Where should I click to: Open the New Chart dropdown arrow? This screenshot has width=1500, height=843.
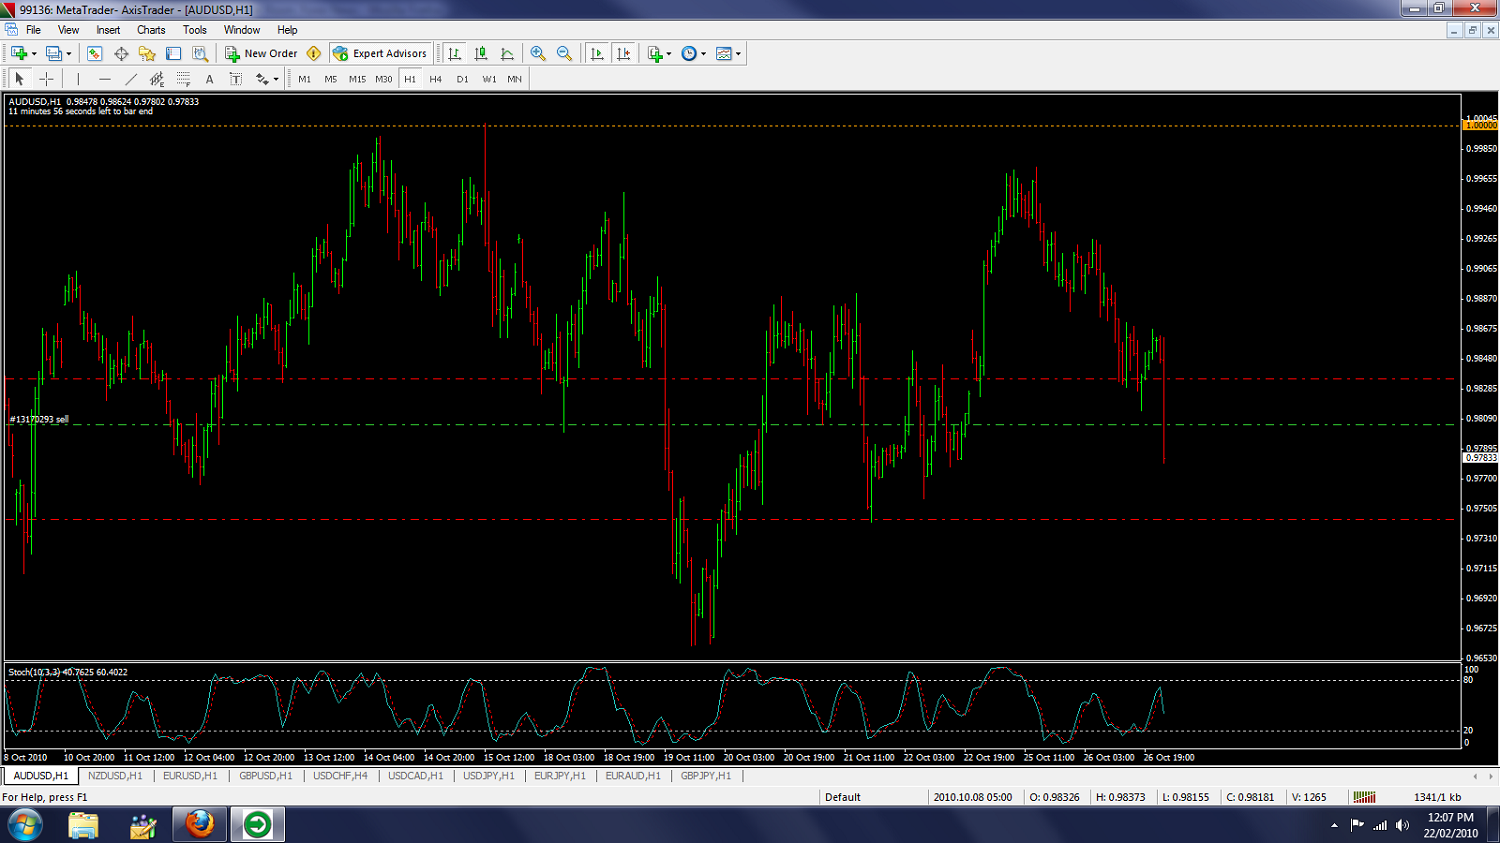coord(34,54)
